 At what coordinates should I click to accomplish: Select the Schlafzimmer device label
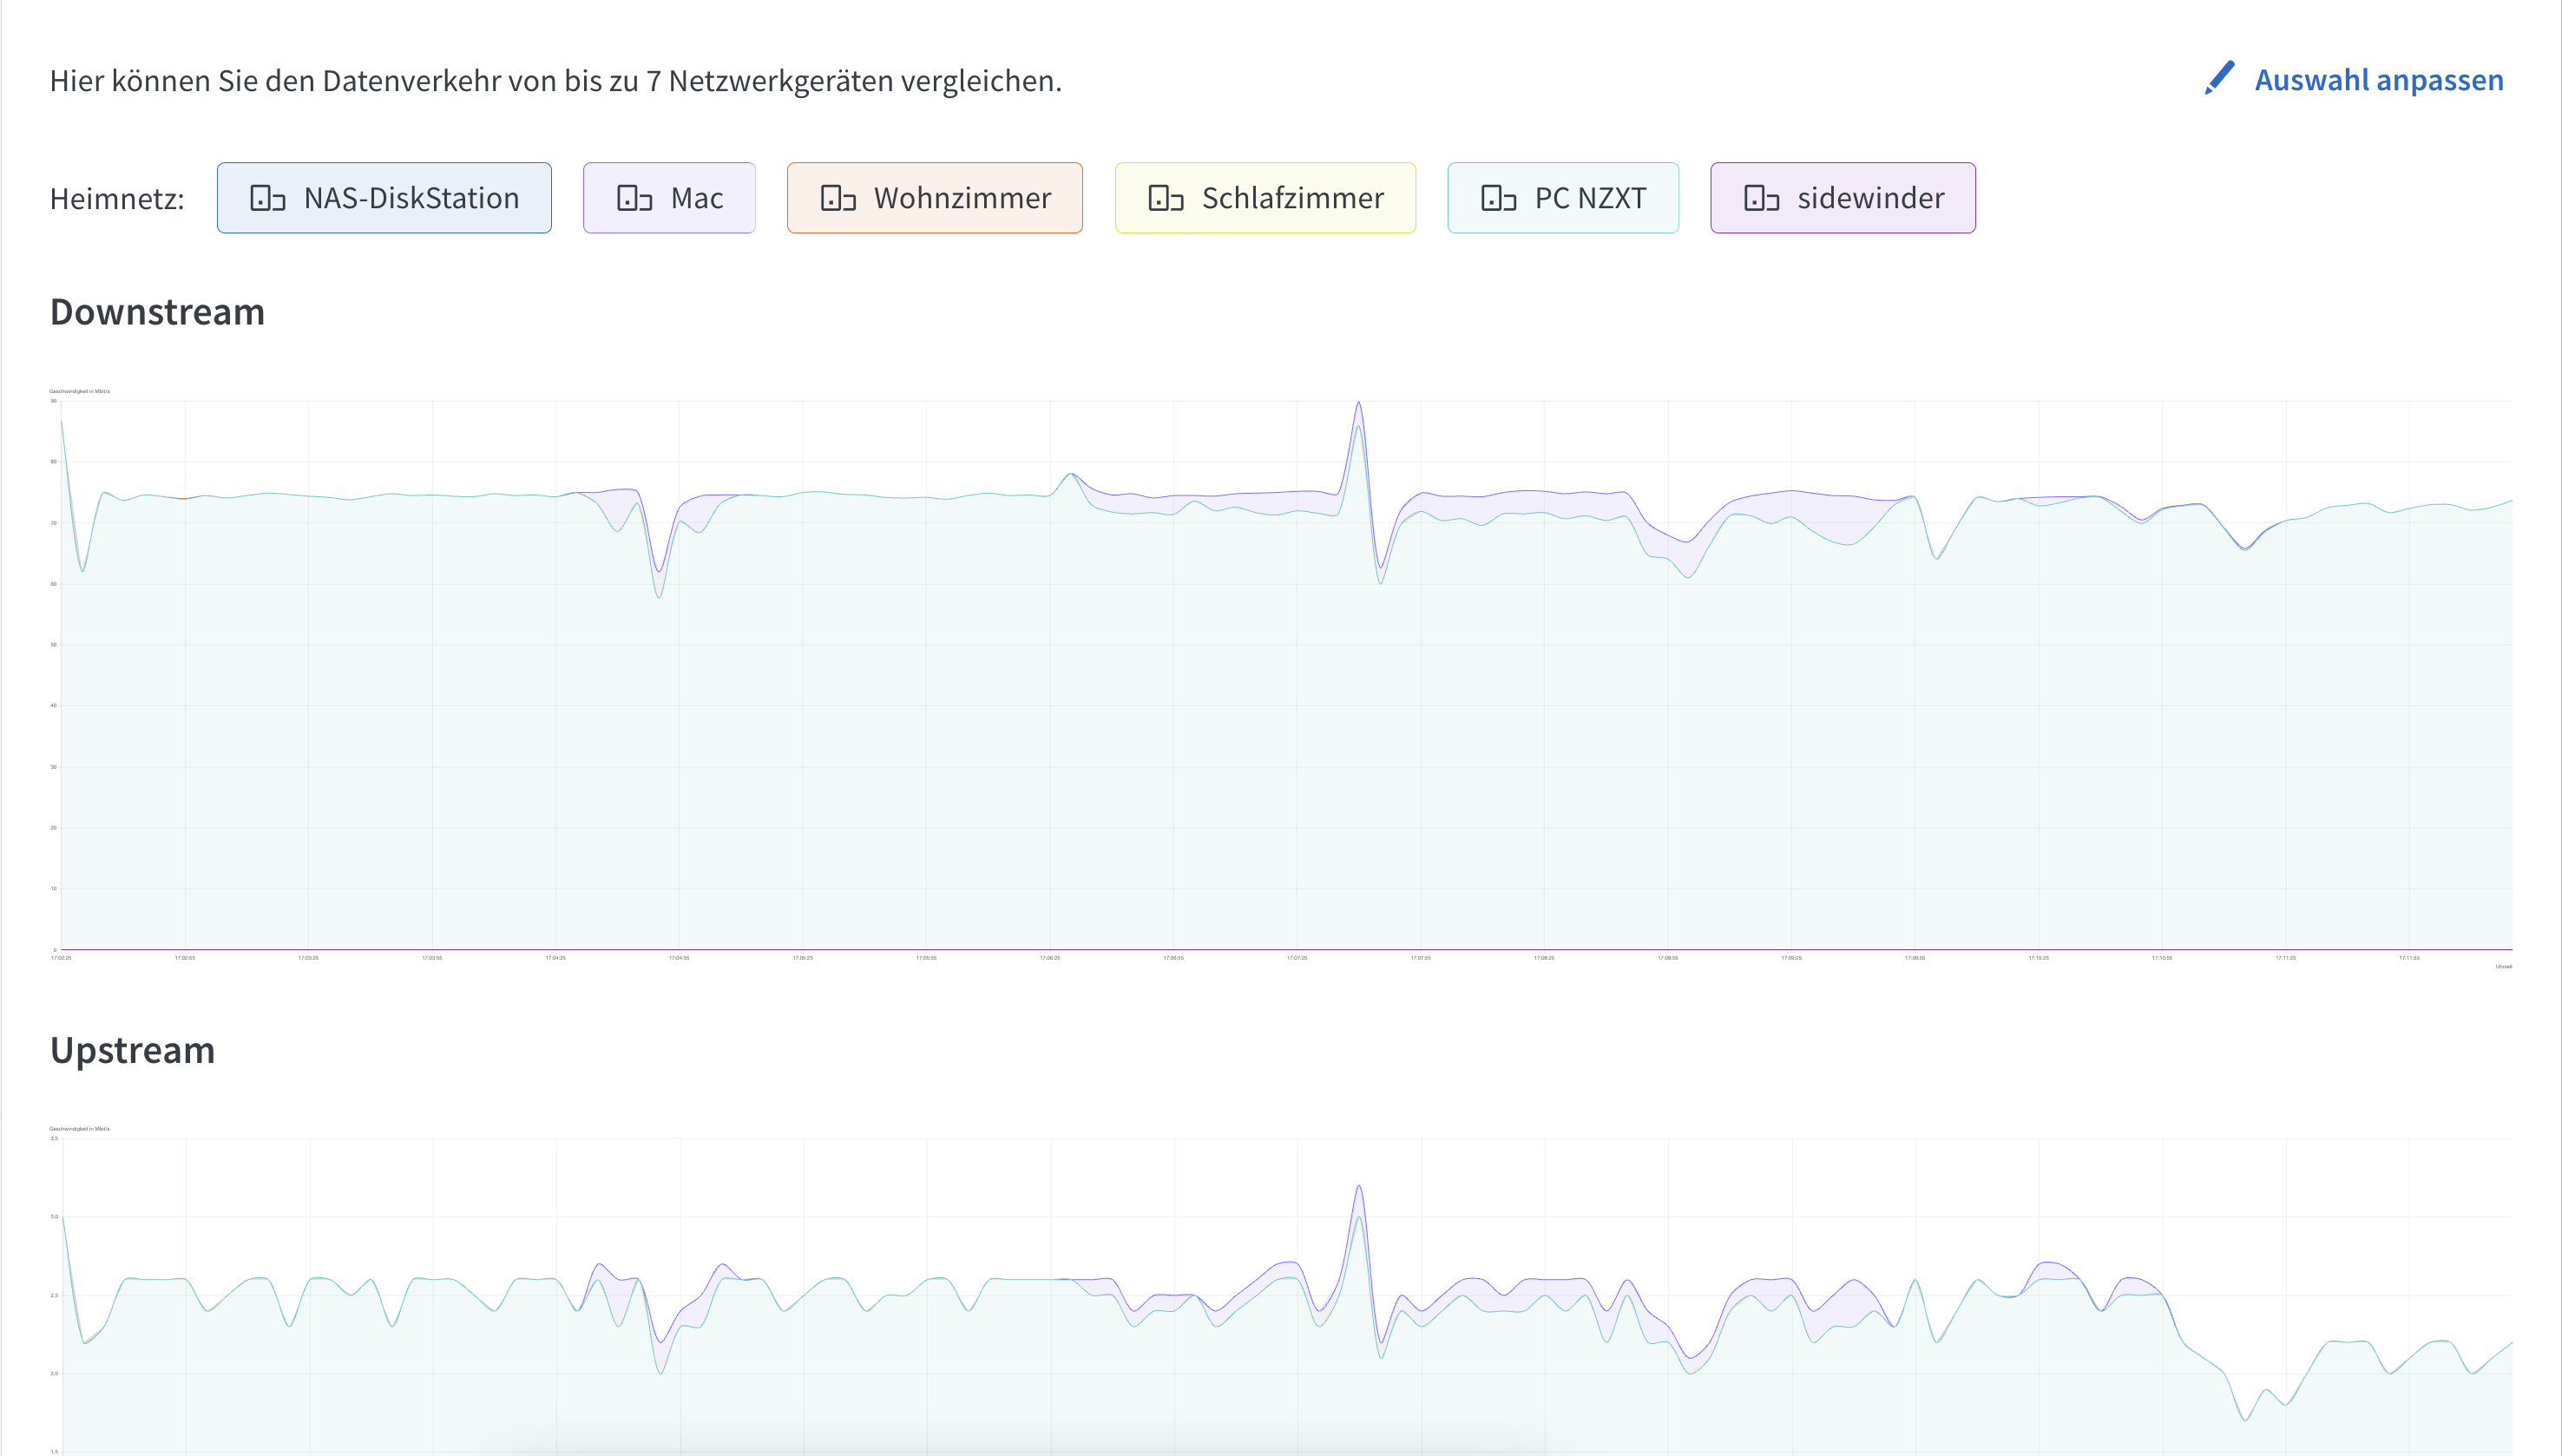coord(1292,198)
